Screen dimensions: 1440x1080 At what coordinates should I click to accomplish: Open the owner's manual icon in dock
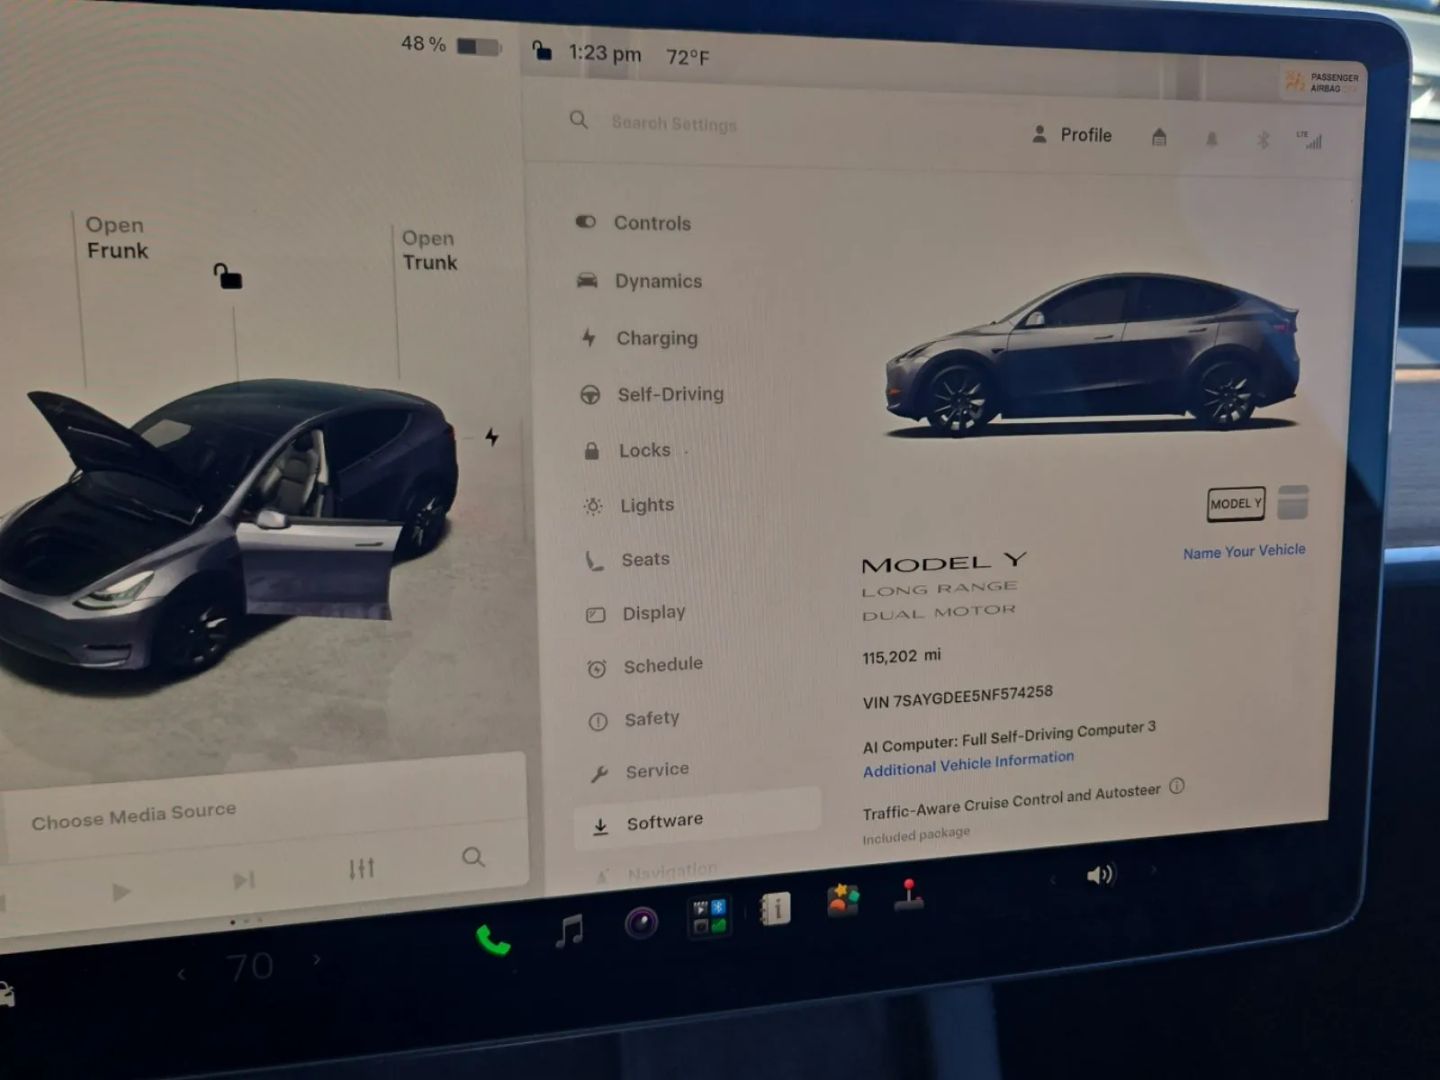point(774,909)
